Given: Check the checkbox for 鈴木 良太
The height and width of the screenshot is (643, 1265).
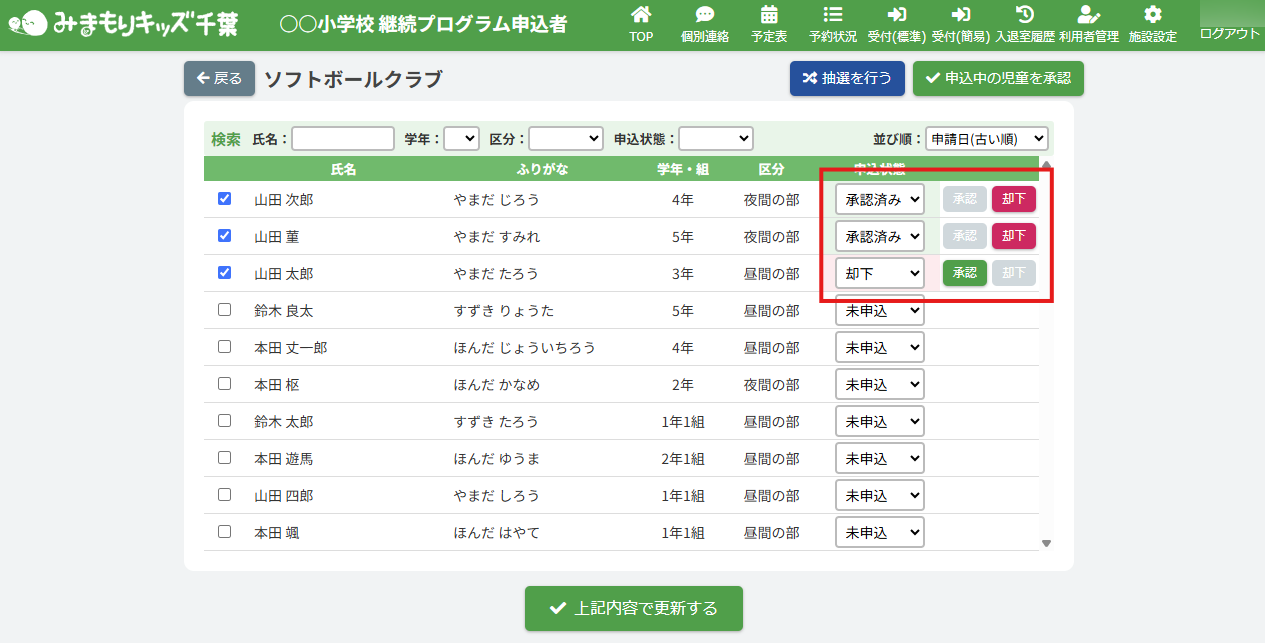Looking at the screenshot, I should [x=224, y=310].
